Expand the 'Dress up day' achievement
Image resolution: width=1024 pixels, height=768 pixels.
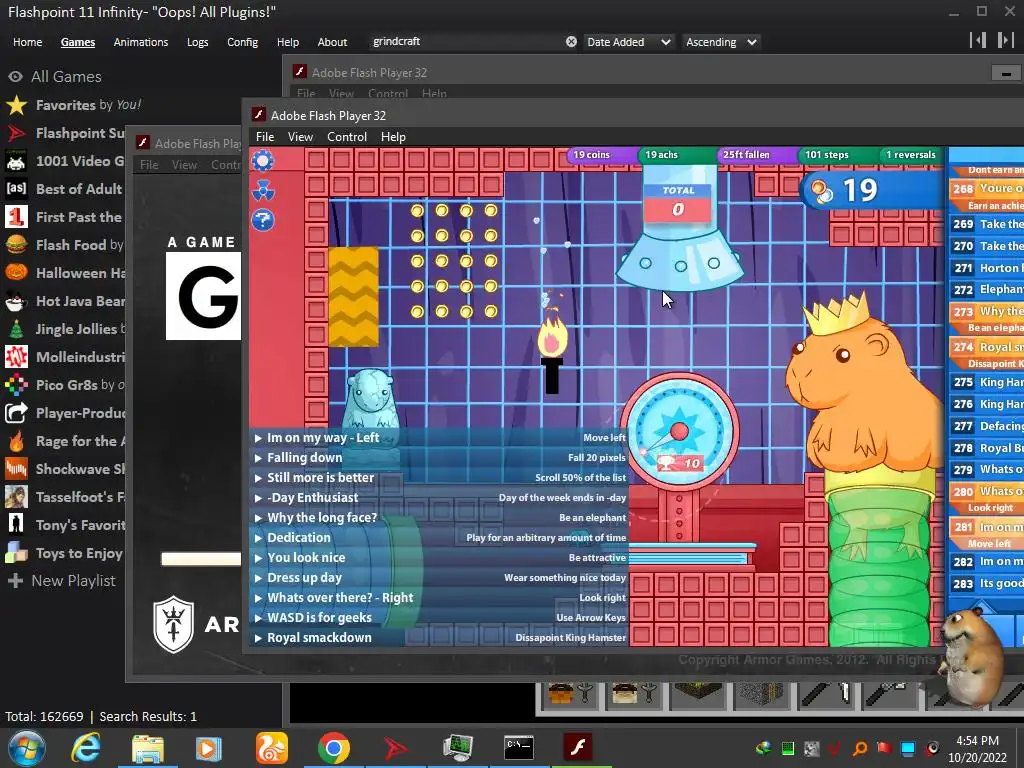(x=438, y=578)
